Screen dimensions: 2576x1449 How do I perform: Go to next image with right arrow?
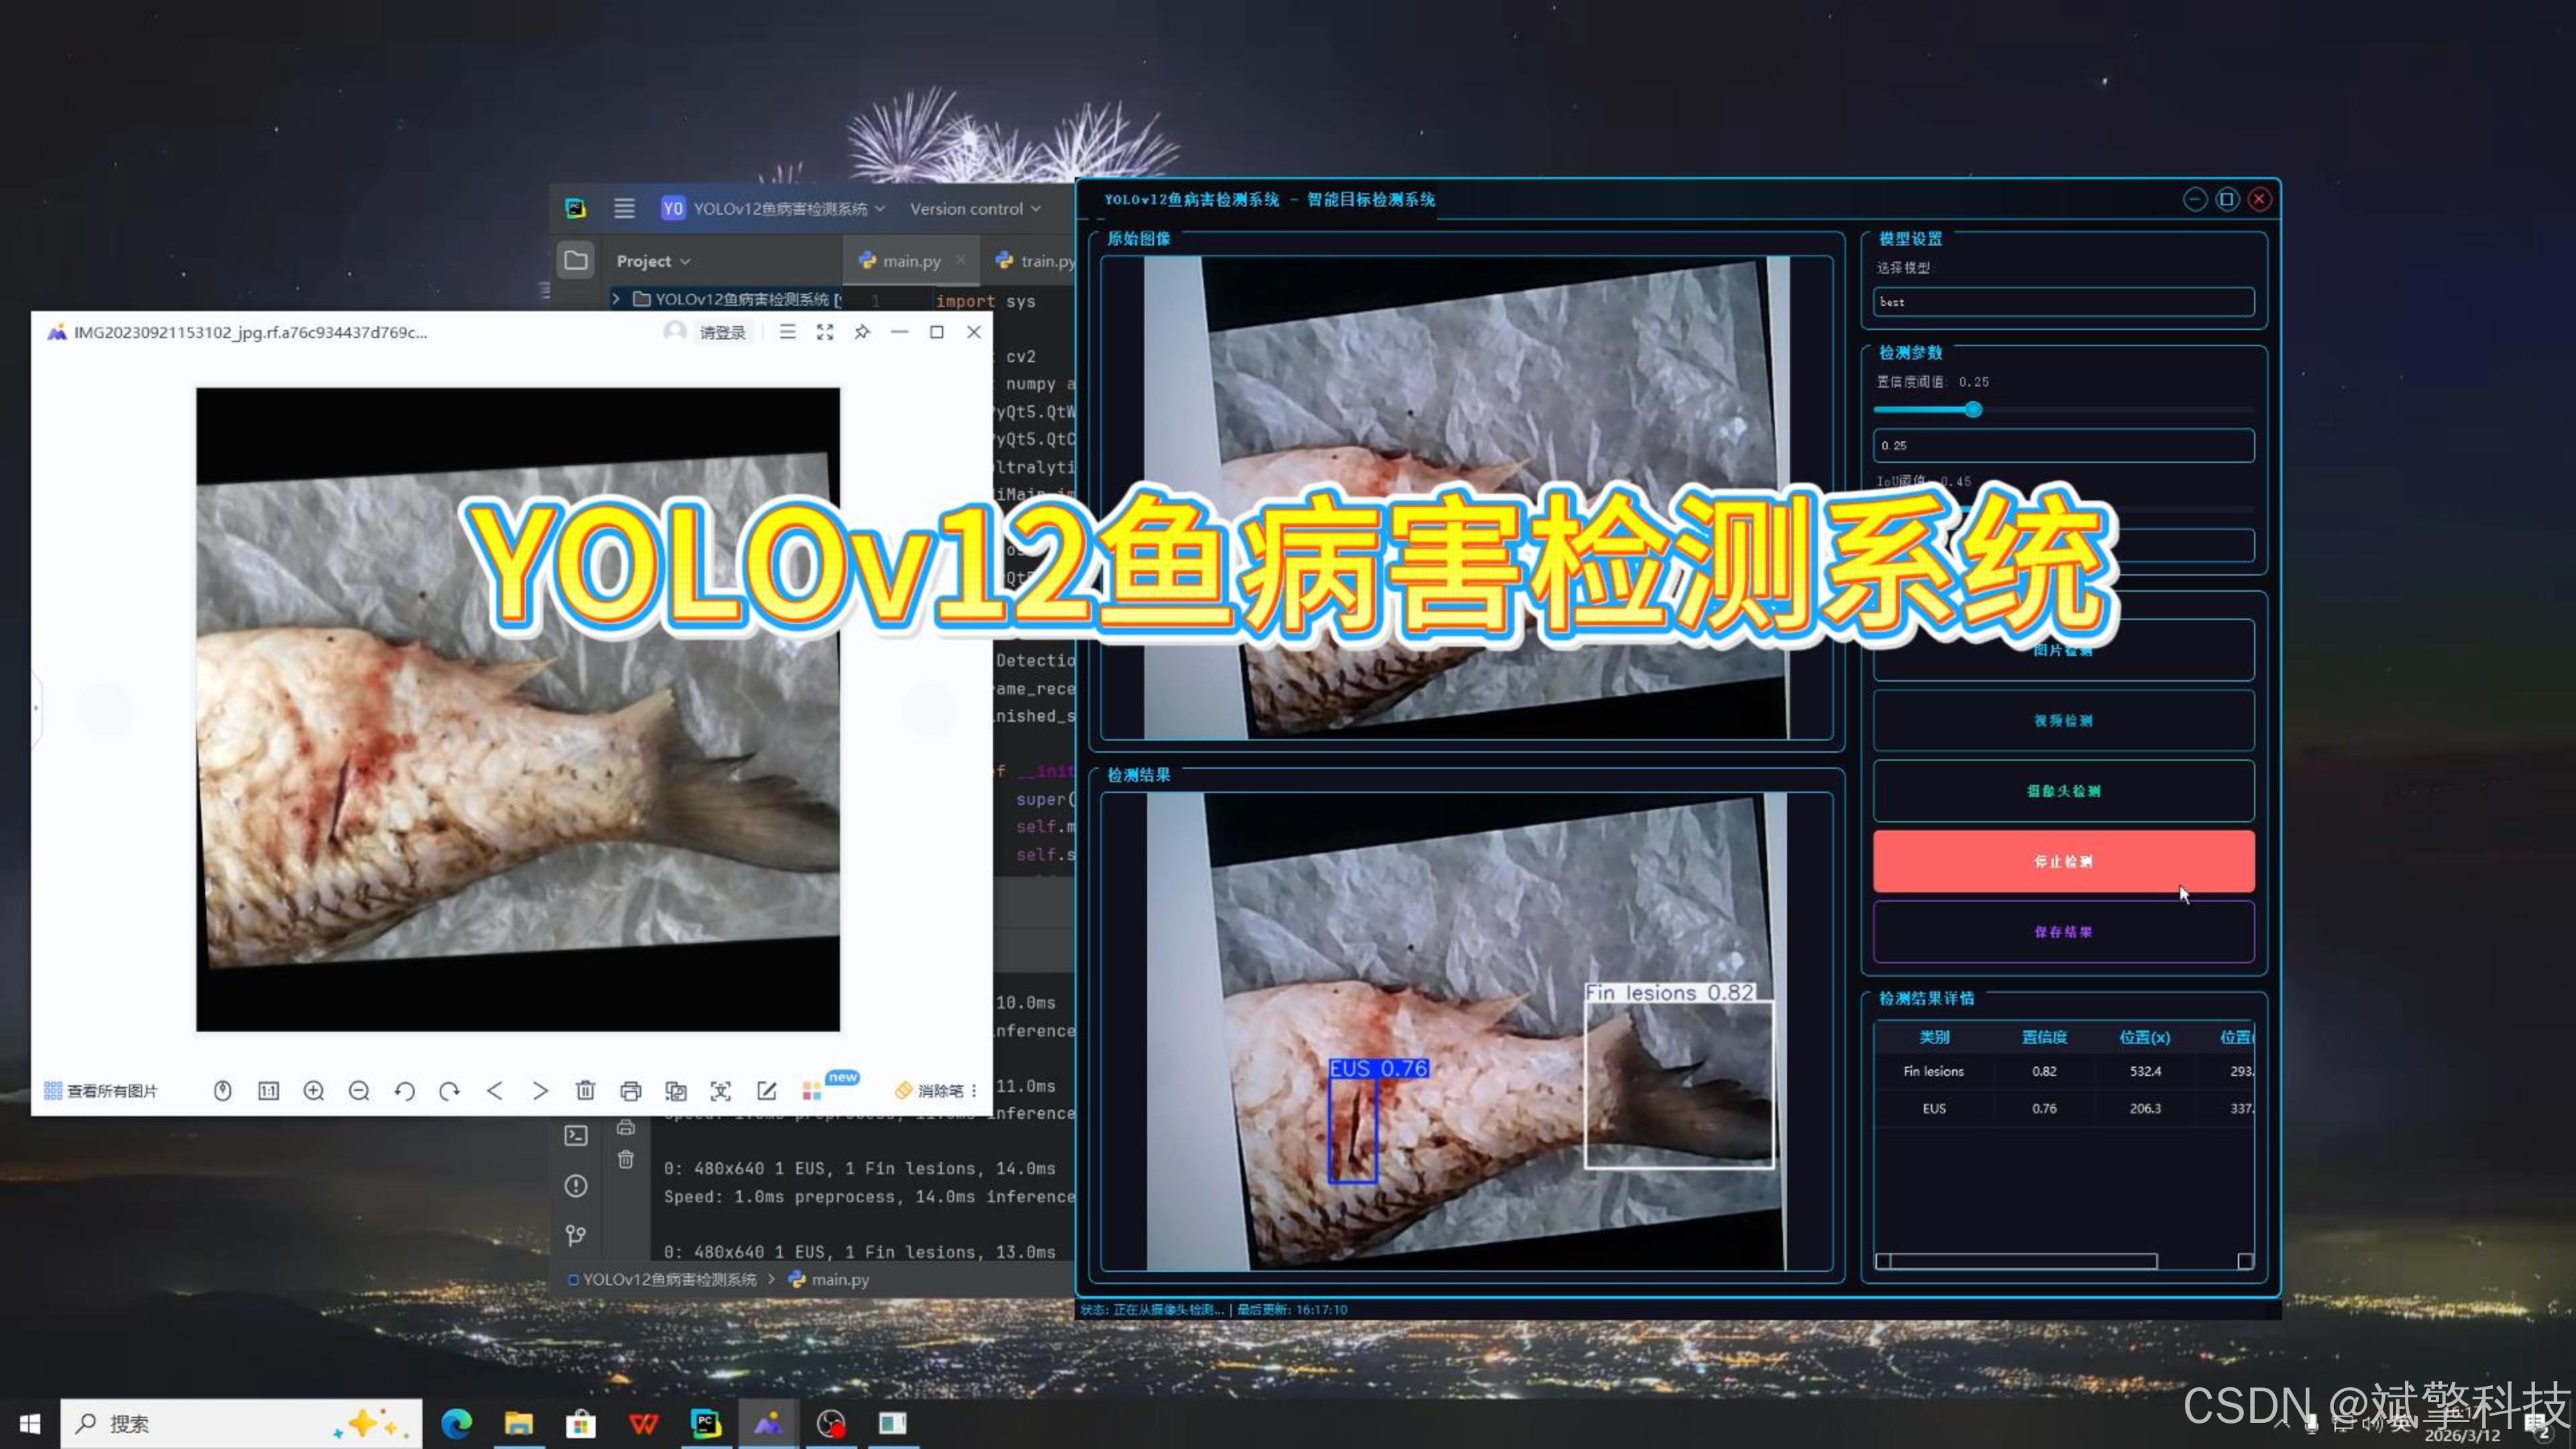tap(540, 1091)
